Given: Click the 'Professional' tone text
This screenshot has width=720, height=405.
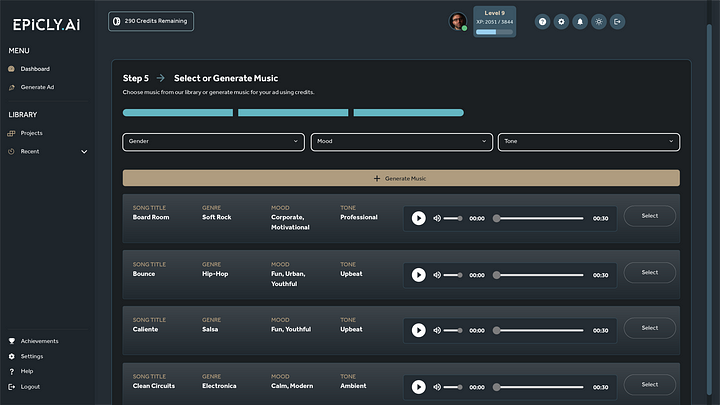Looking at the screenshot, I should point(359,217).
